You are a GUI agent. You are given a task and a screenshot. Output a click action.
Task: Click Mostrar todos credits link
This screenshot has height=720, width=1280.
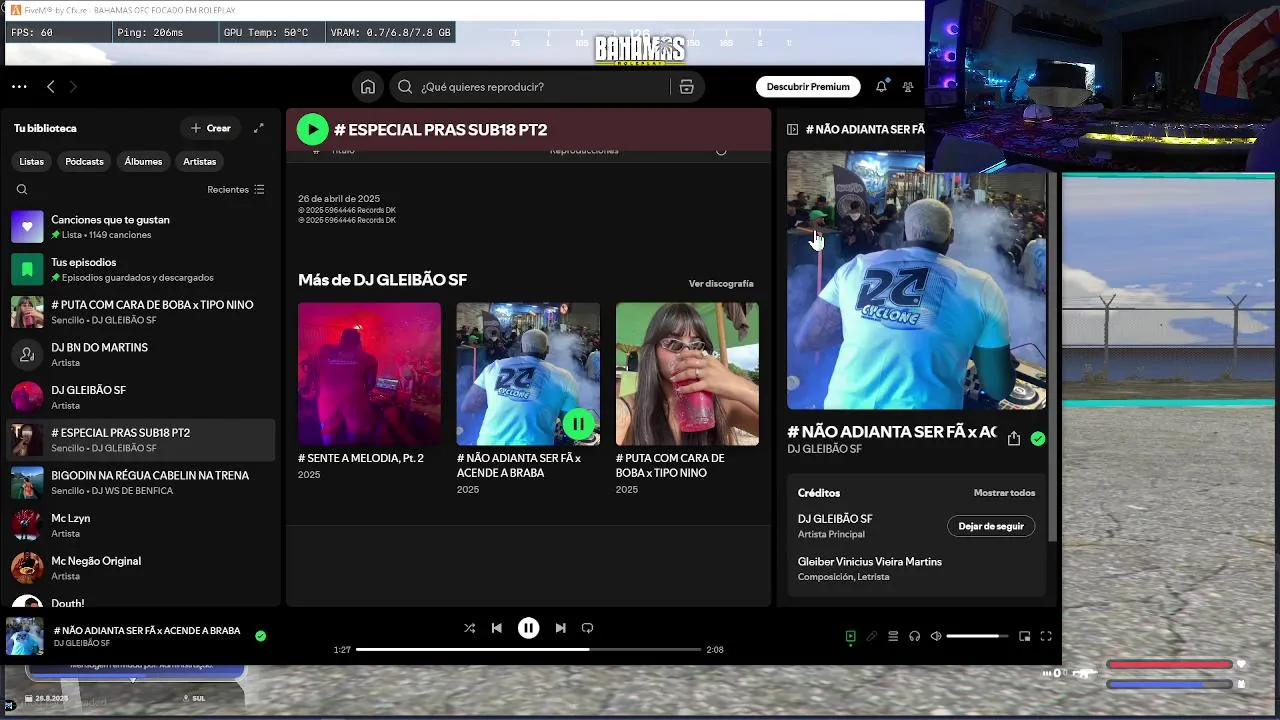click(x=1004, y=493)
